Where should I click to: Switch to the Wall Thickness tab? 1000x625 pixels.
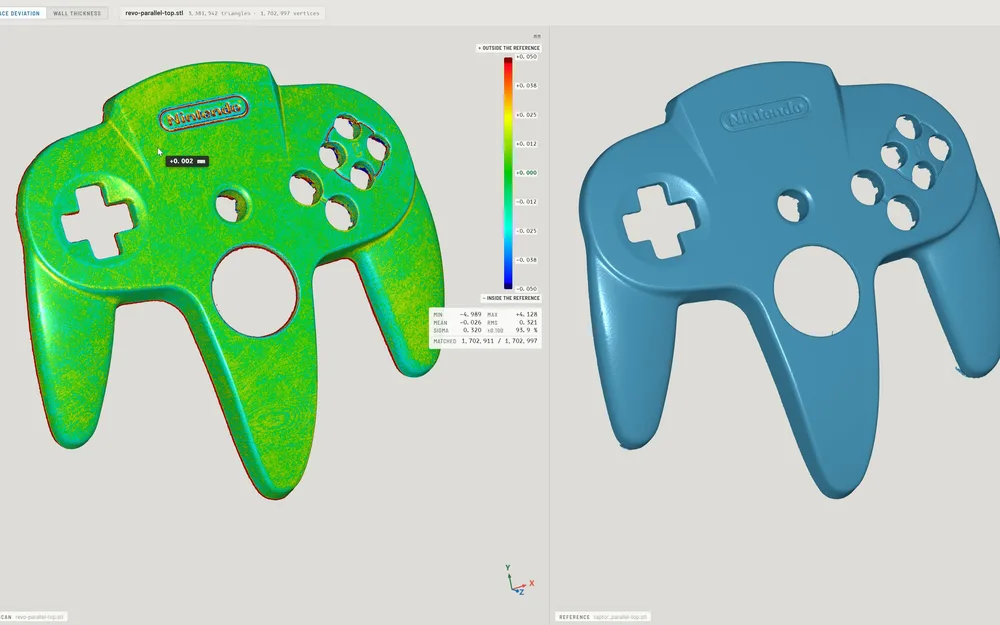pyautogui.click(x=77, y=13)
